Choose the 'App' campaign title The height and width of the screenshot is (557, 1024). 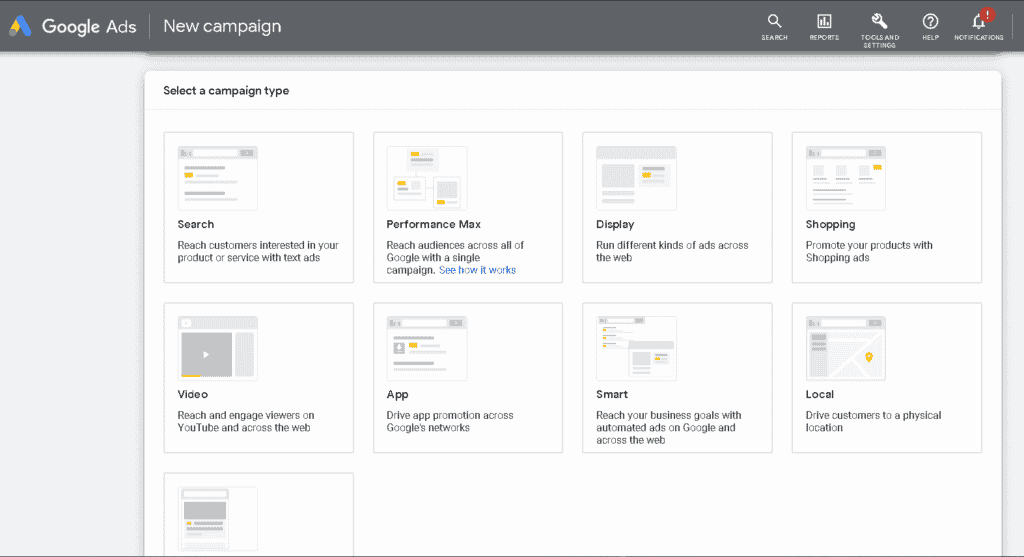pyautogui.click(x=397, y=394)
